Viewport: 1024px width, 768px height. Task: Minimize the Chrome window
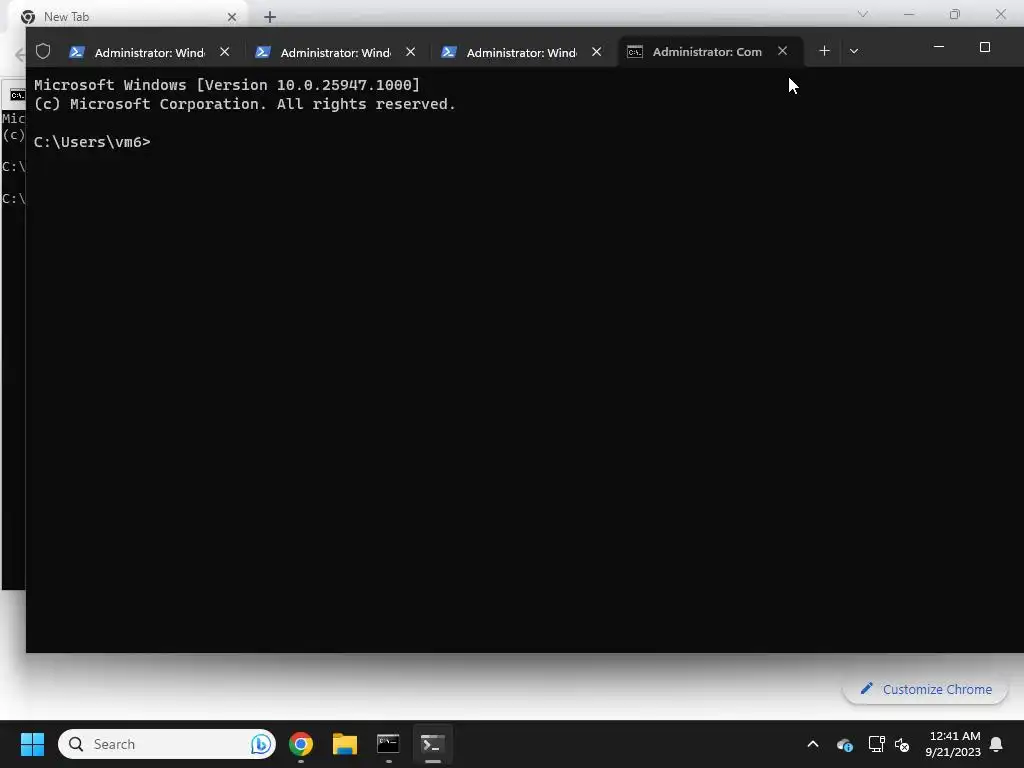click(x=909, y=14)
